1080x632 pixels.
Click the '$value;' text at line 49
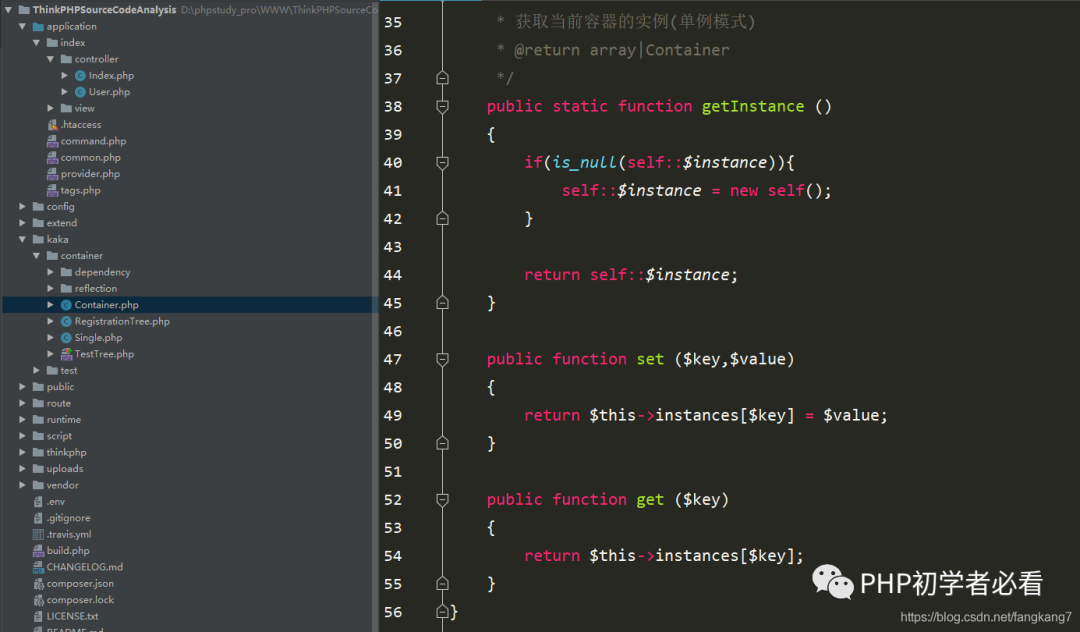pyautogui.click(x=855, y=416)
